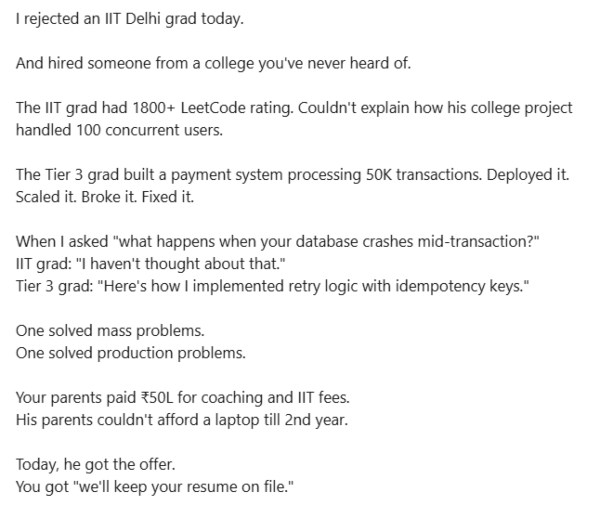Click the line about parents affording a laptop
The width and height of the screenshot is (600, 506).
click(x=184, y=419)
